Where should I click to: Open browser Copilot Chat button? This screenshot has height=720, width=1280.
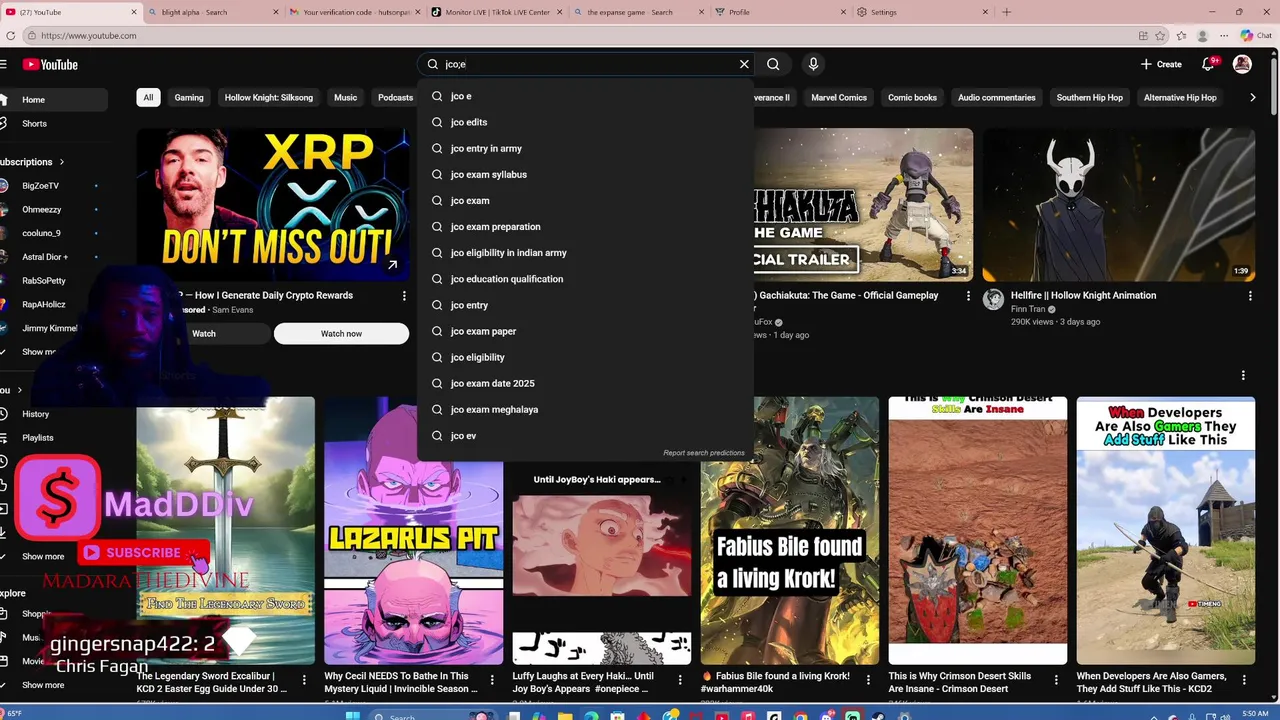pyautogui.click(x=1256, y=36)
